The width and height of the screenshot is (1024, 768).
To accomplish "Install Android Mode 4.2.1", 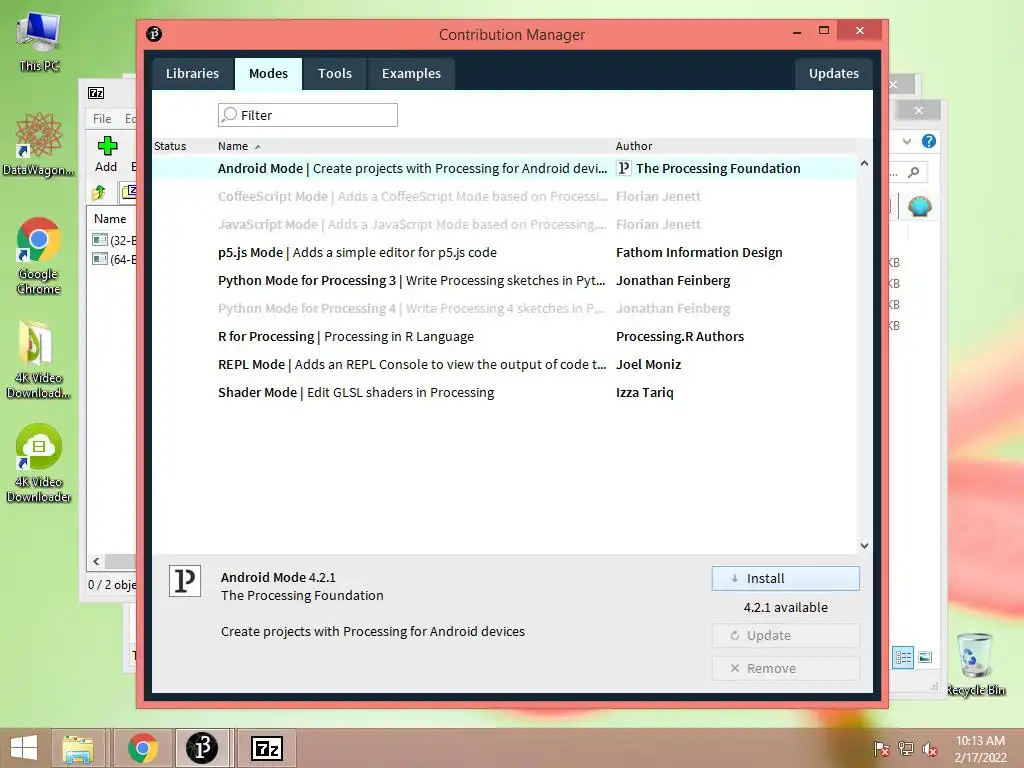I will (786, 579).
